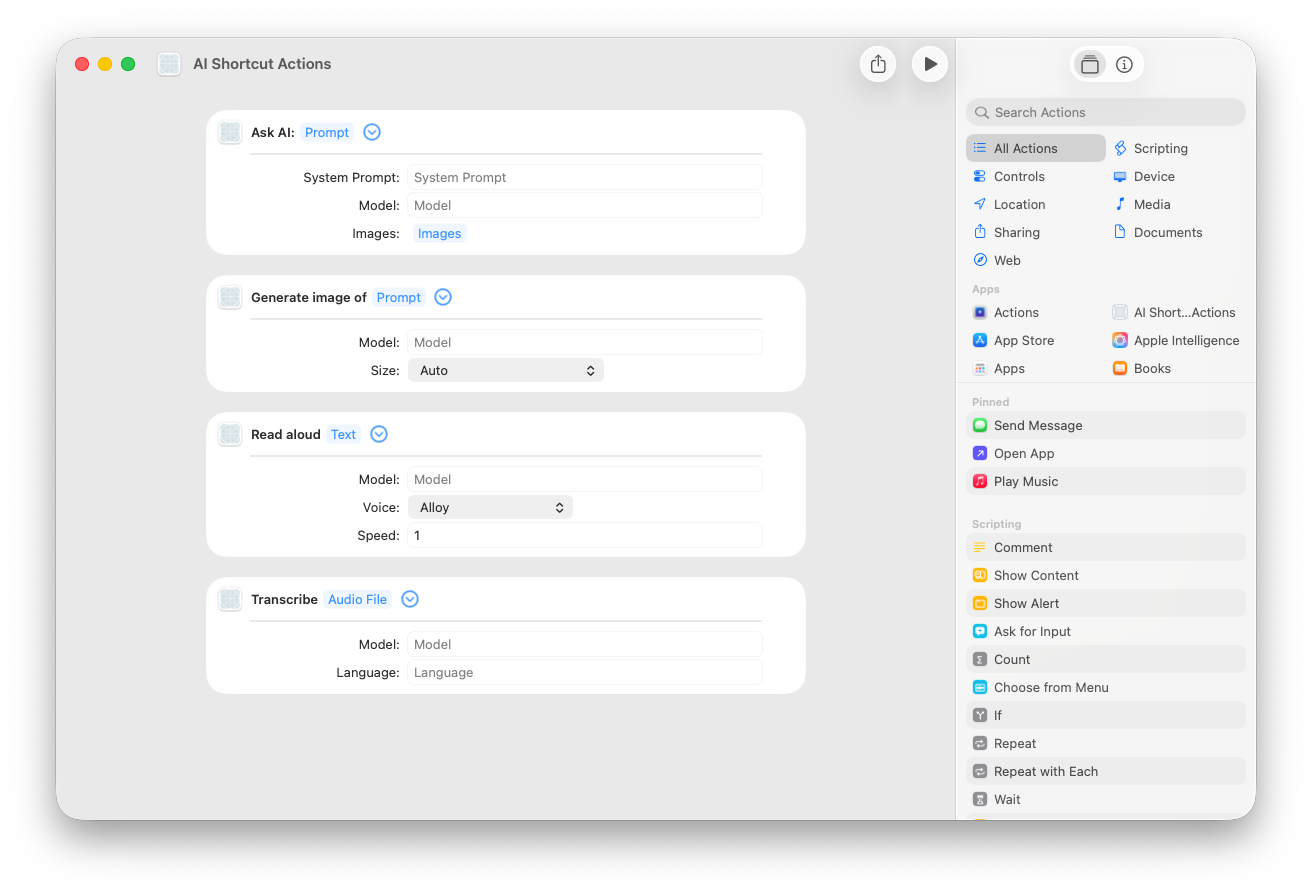Expand the Generate image action chevron

click(443, 297)
